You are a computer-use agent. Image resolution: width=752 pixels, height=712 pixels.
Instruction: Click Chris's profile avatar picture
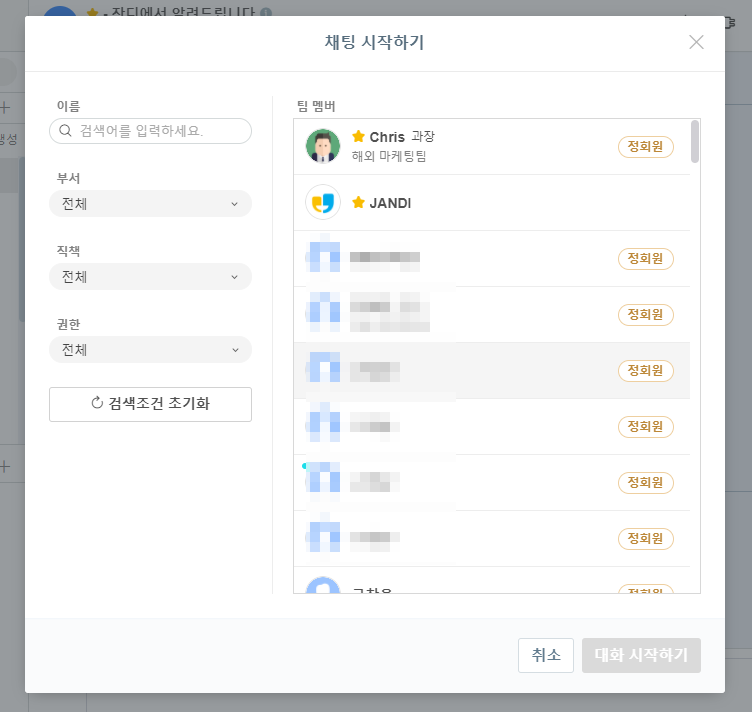[323, 146]
